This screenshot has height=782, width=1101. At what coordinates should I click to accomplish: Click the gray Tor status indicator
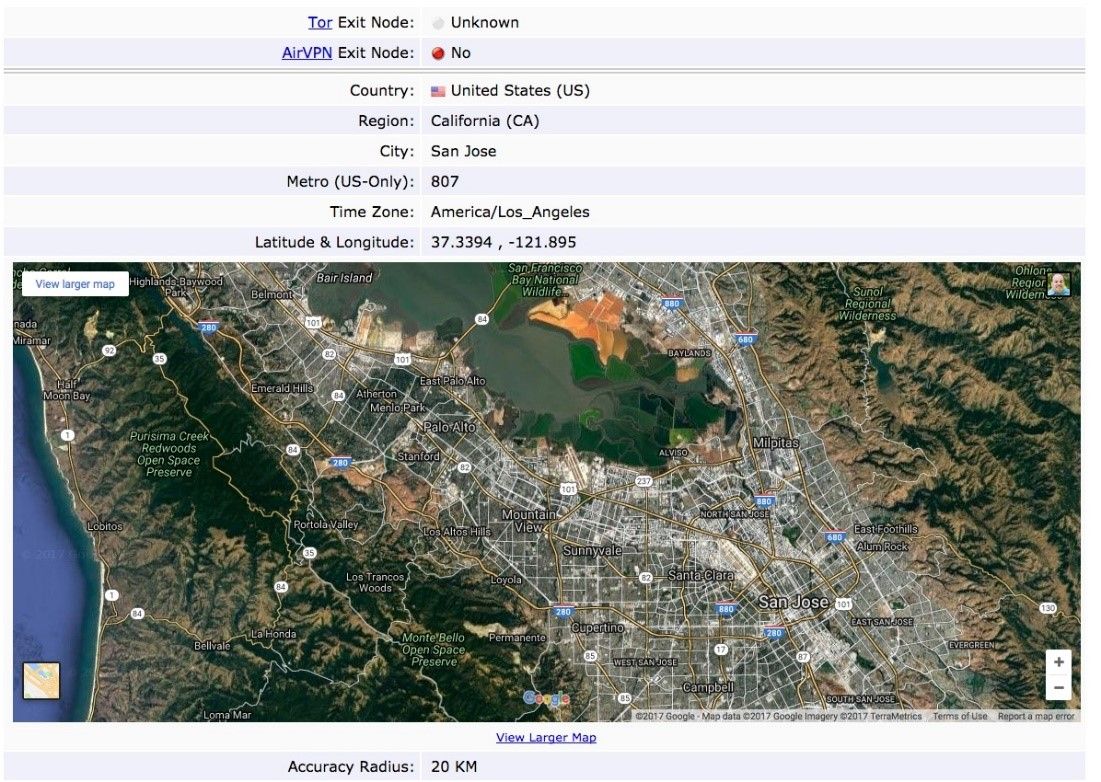click(x=438, y=23)
